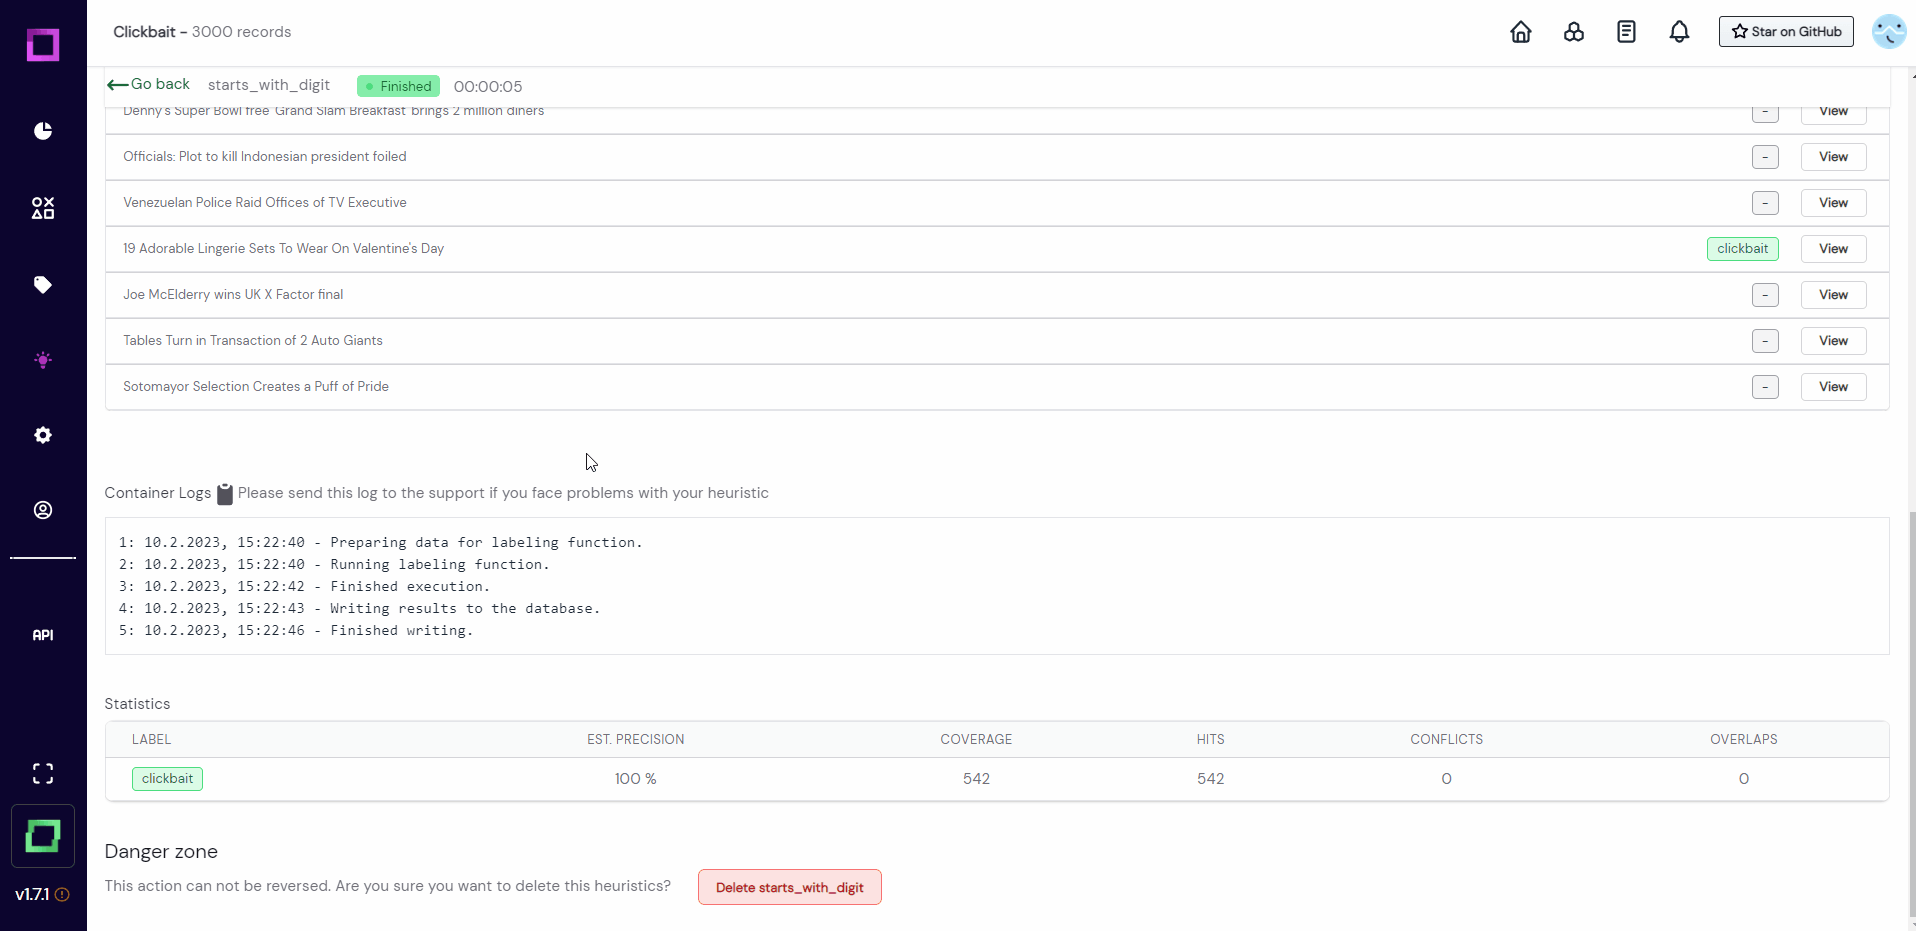This screenshot has height=931, width=1916.
Task: Open the user avatar menu
Action: pyautogui.click(x=1889, y=32)
